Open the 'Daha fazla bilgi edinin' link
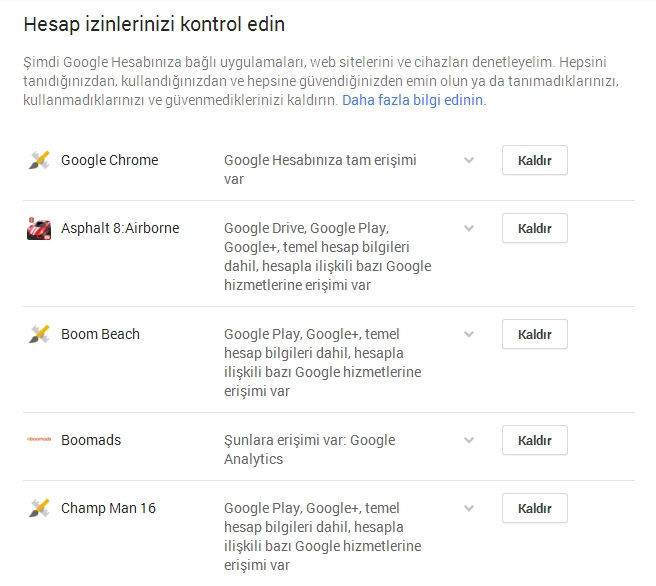The width and height of the screenshot is (656, 586). coord(413,101)
